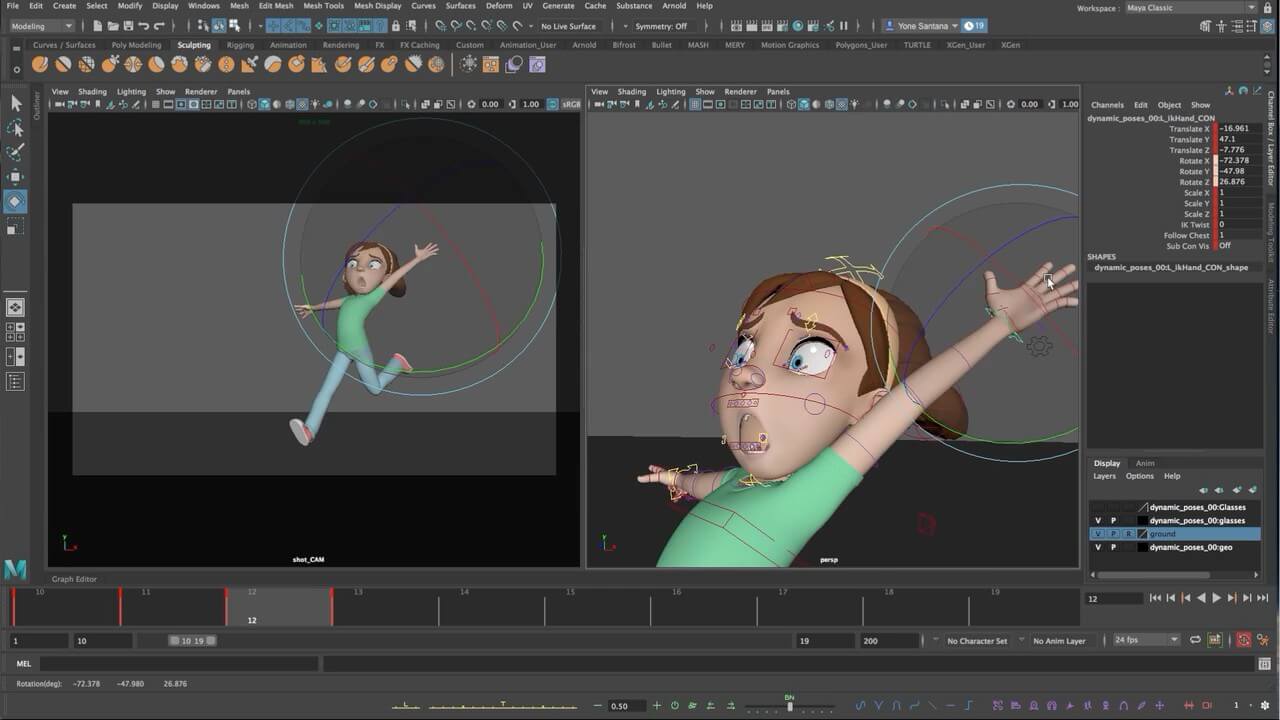The width and height of the screenshot is (1280, 720).
Task: Switch to the Rigging shelf tab
Action: click(240, 45)
